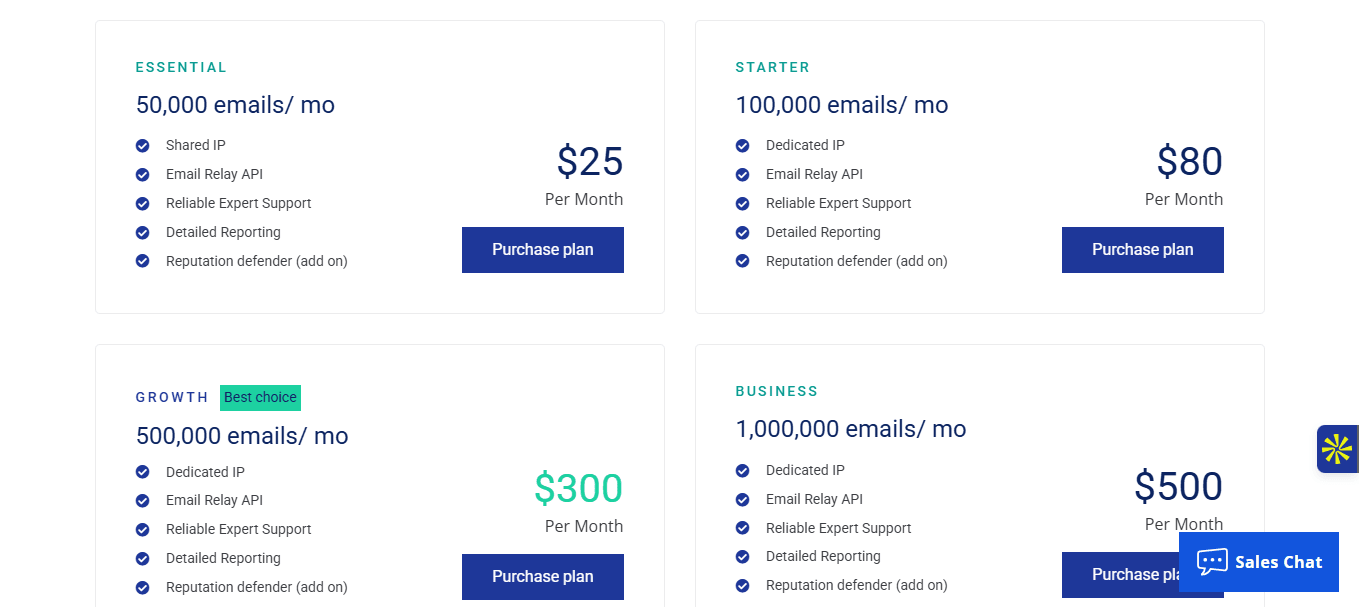The width and height of the screenshot is (1359, 607).
Task: Click checkmark next to Business Detailed Reporting
Action: pos(742,557)
